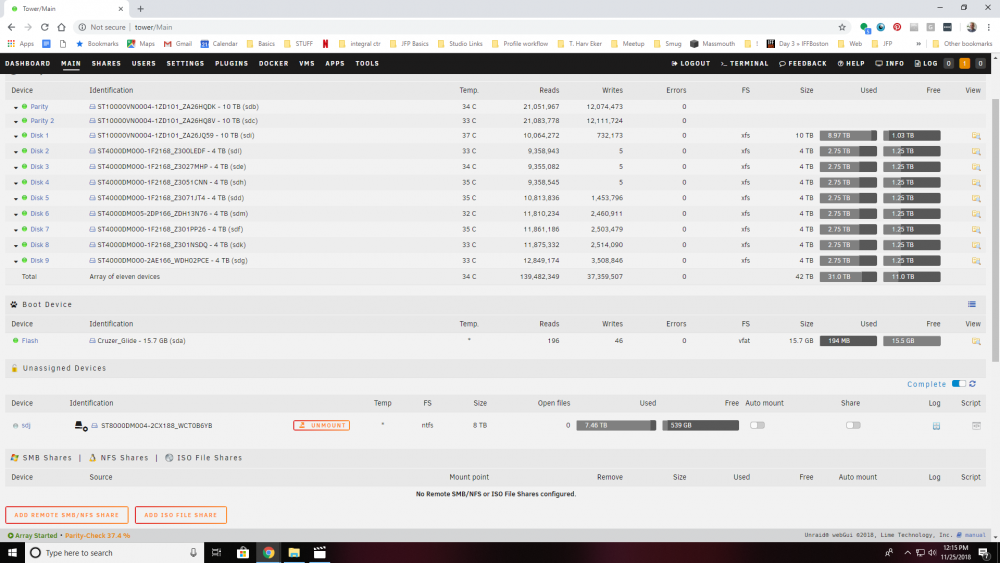Click the Logout link
The width and height of the screenshot is (1000, 563).
click(691, 63)
